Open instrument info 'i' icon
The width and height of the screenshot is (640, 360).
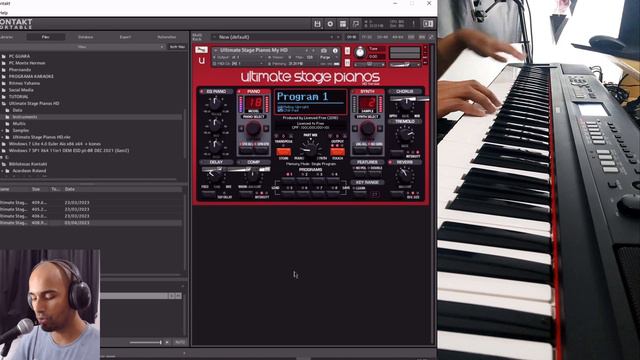(x=335, y=51)
